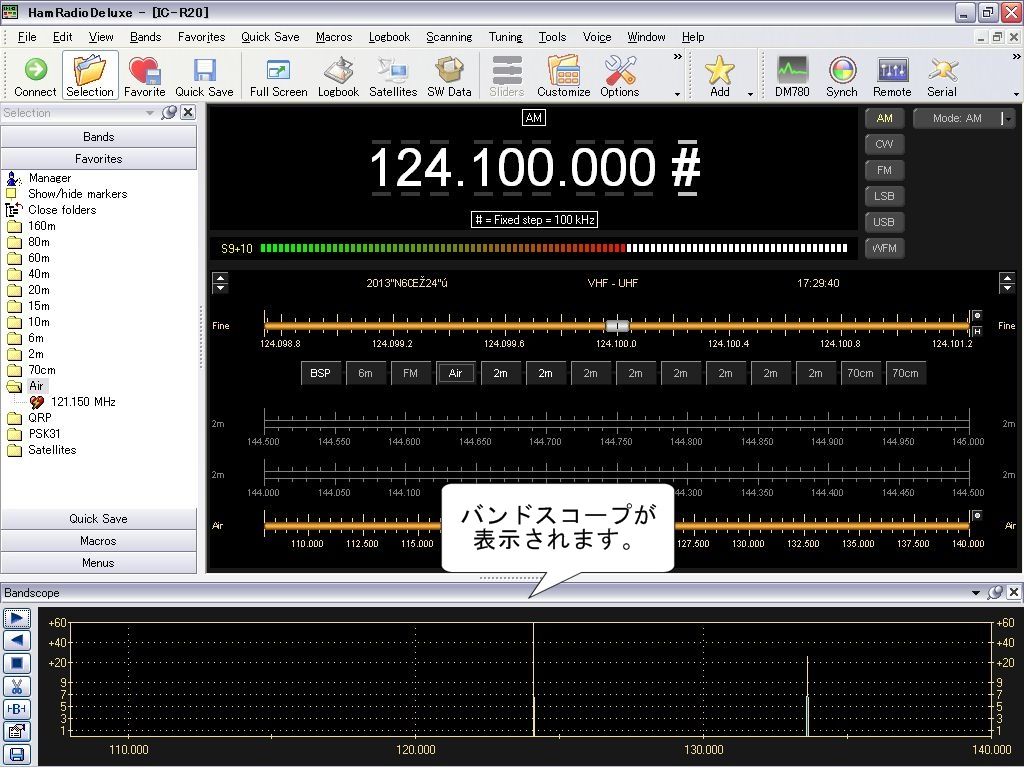Open the Mode: AM dropdown
The width and height of the screenshot is (1024, 768).
(x=964, y=118)
